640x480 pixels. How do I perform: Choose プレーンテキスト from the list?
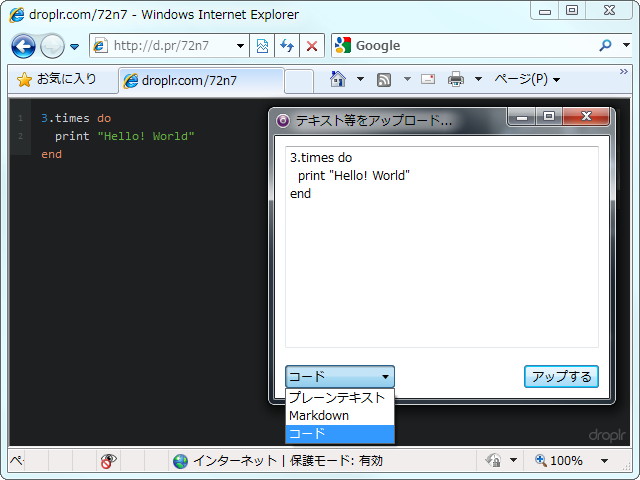pyautogui.click(x=340, y=398)
